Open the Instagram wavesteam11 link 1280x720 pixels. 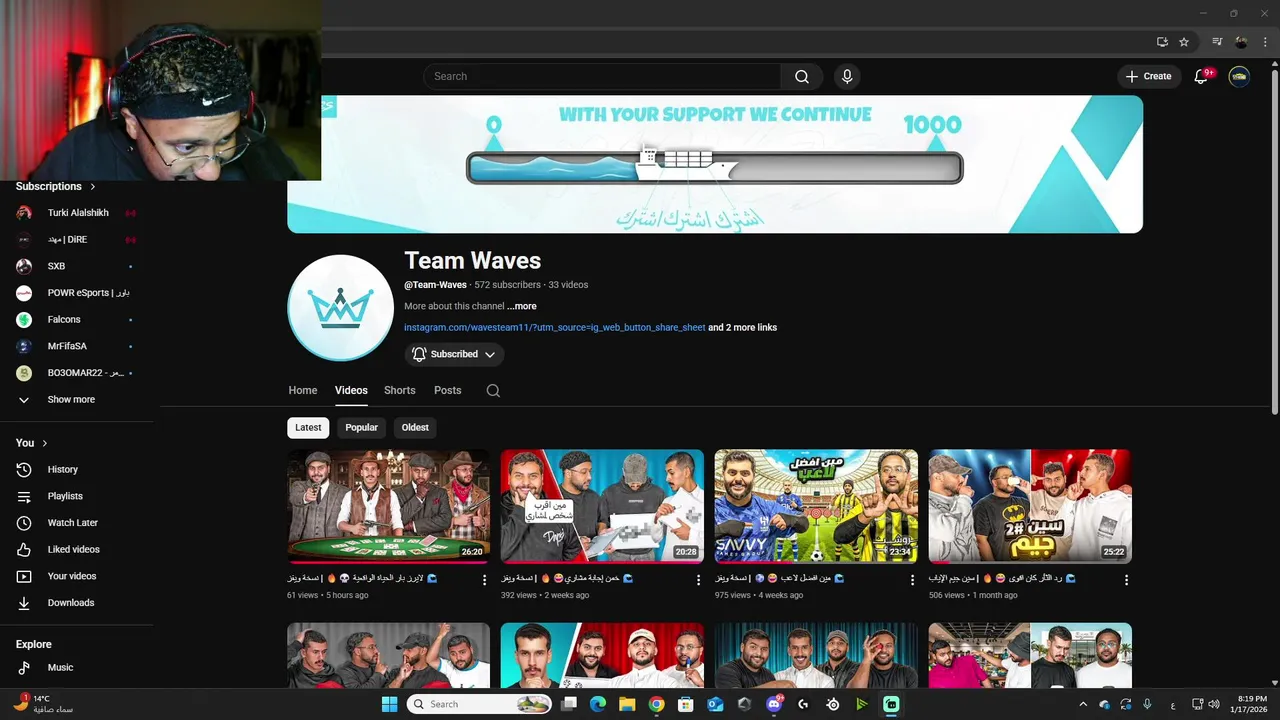click(555, 327)
